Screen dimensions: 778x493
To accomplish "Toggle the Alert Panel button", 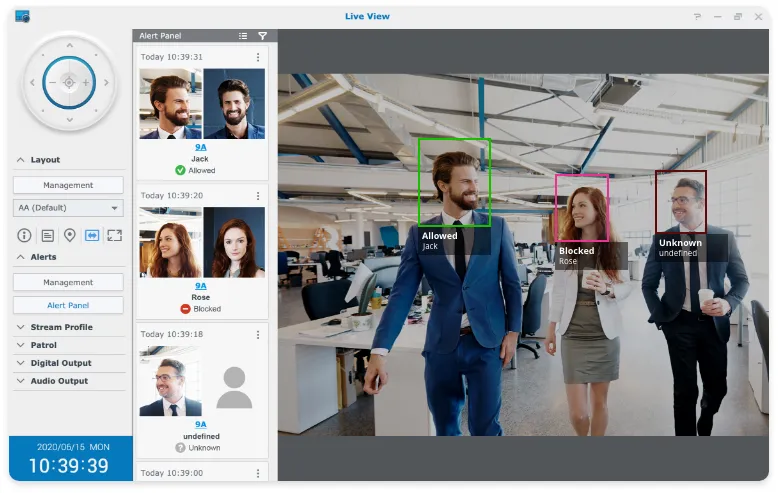I will pos(68,305).
